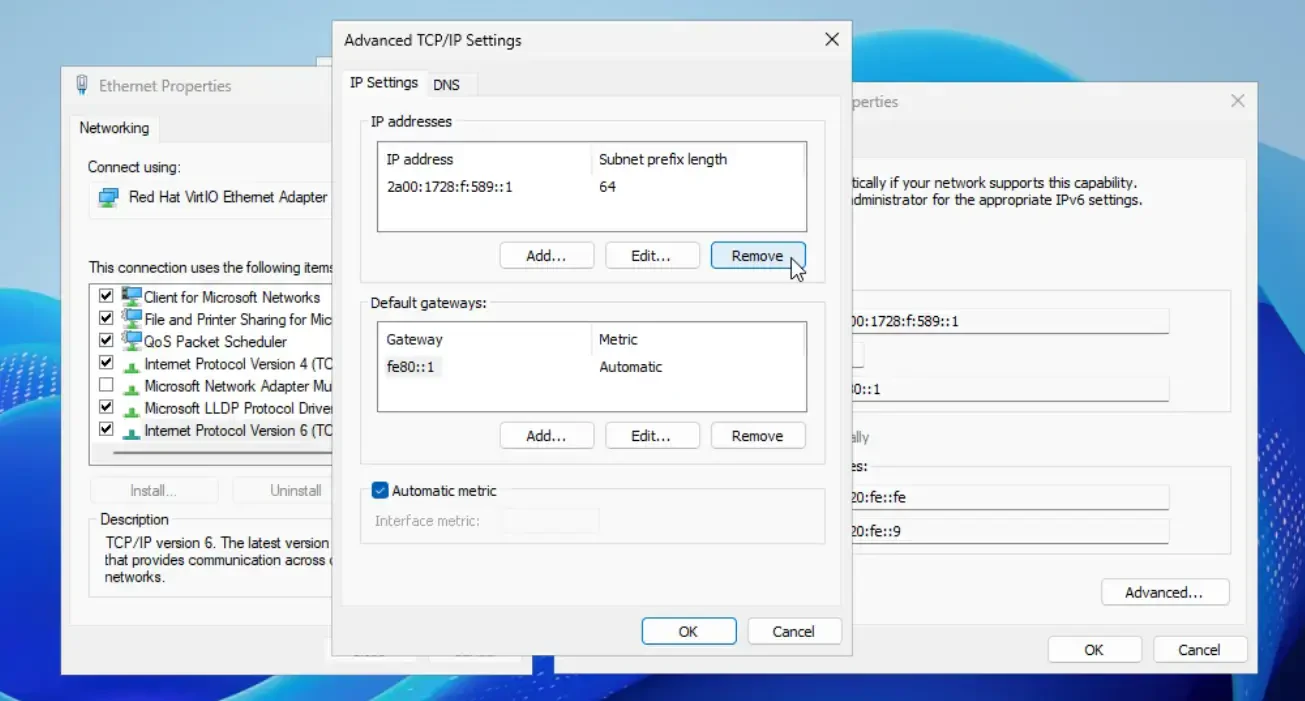Select the IP Settings tab
The image size is (1305, 701).
384,83
